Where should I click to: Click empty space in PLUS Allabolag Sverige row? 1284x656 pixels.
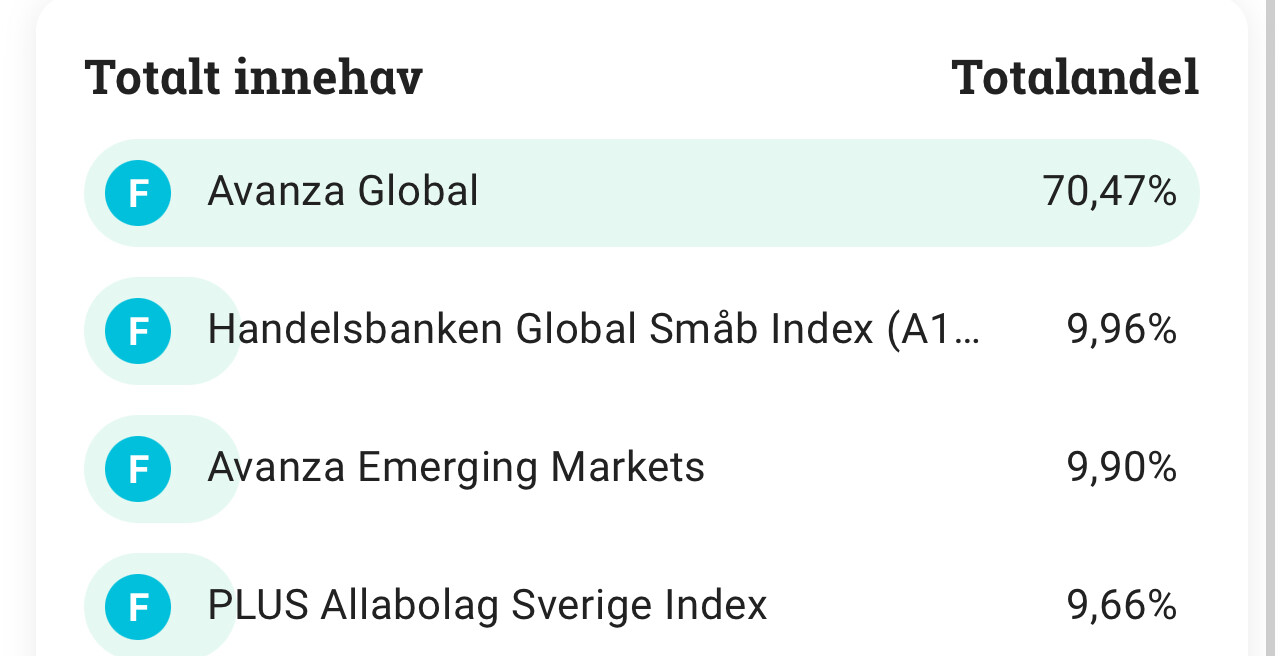point(910,606)
